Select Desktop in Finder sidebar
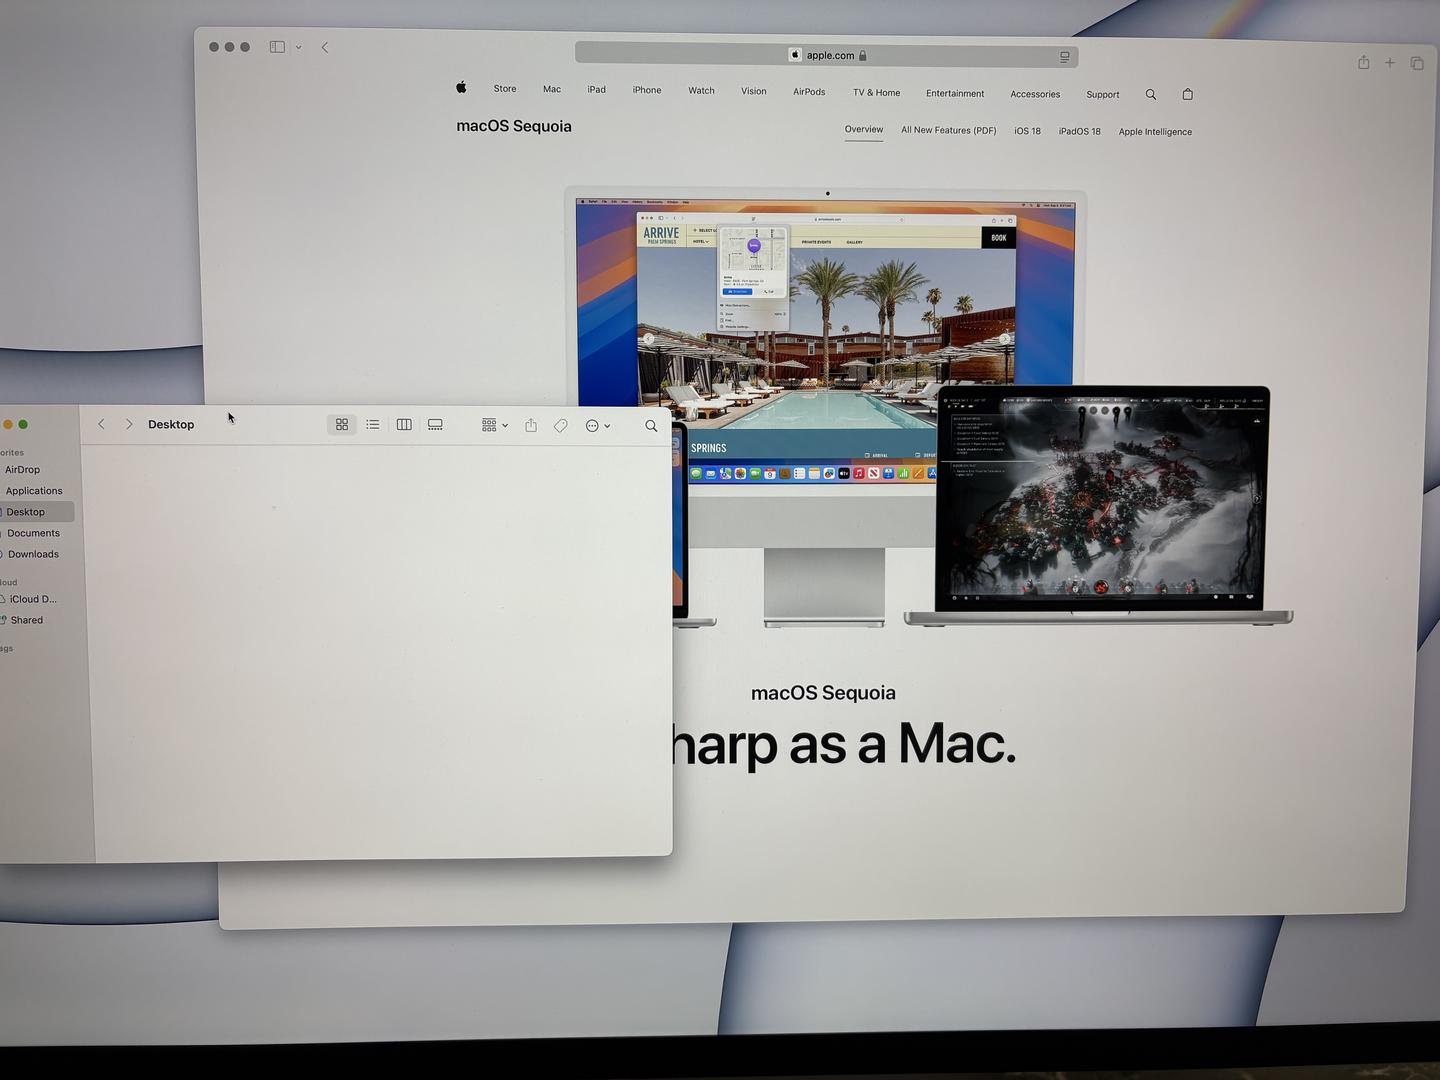The height and width of the screenshot is (1080, 1440). [x=25, y=512]
